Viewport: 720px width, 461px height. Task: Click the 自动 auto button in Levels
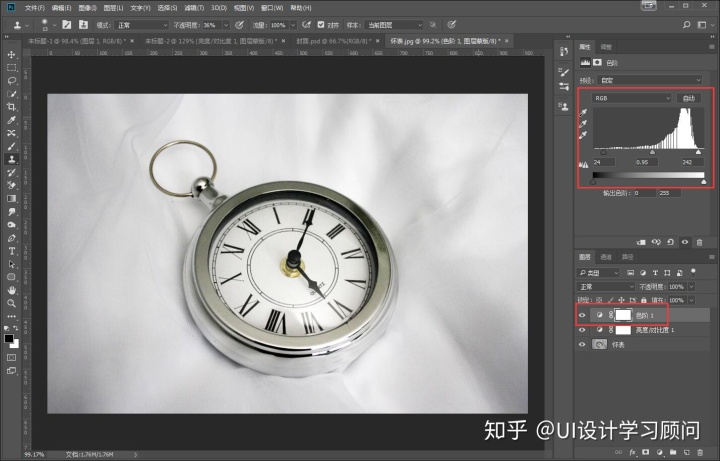[x=689, y=98]
